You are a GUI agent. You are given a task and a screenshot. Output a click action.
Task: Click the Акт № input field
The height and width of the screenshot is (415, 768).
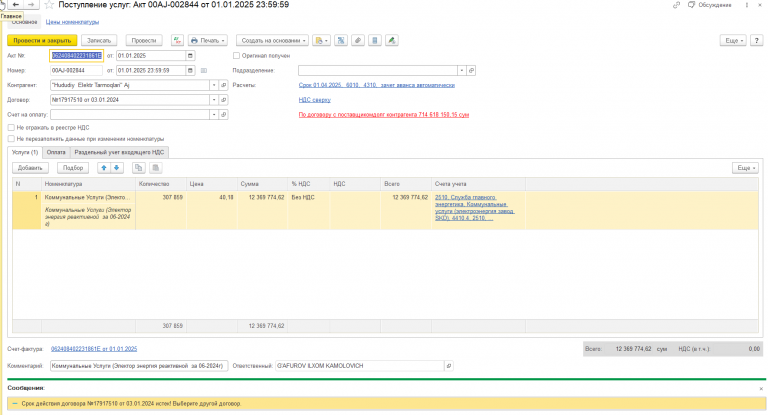click(x=76, y=56)
